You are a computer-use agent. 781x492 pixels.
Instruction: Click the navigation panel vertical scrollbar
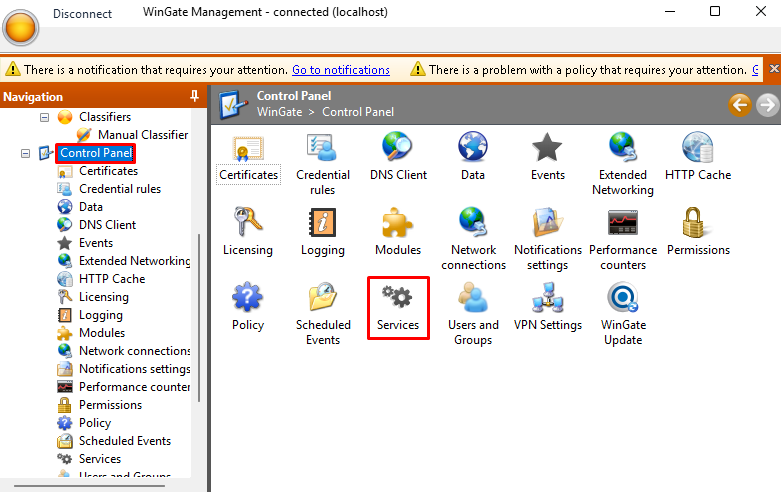[199, 318]
